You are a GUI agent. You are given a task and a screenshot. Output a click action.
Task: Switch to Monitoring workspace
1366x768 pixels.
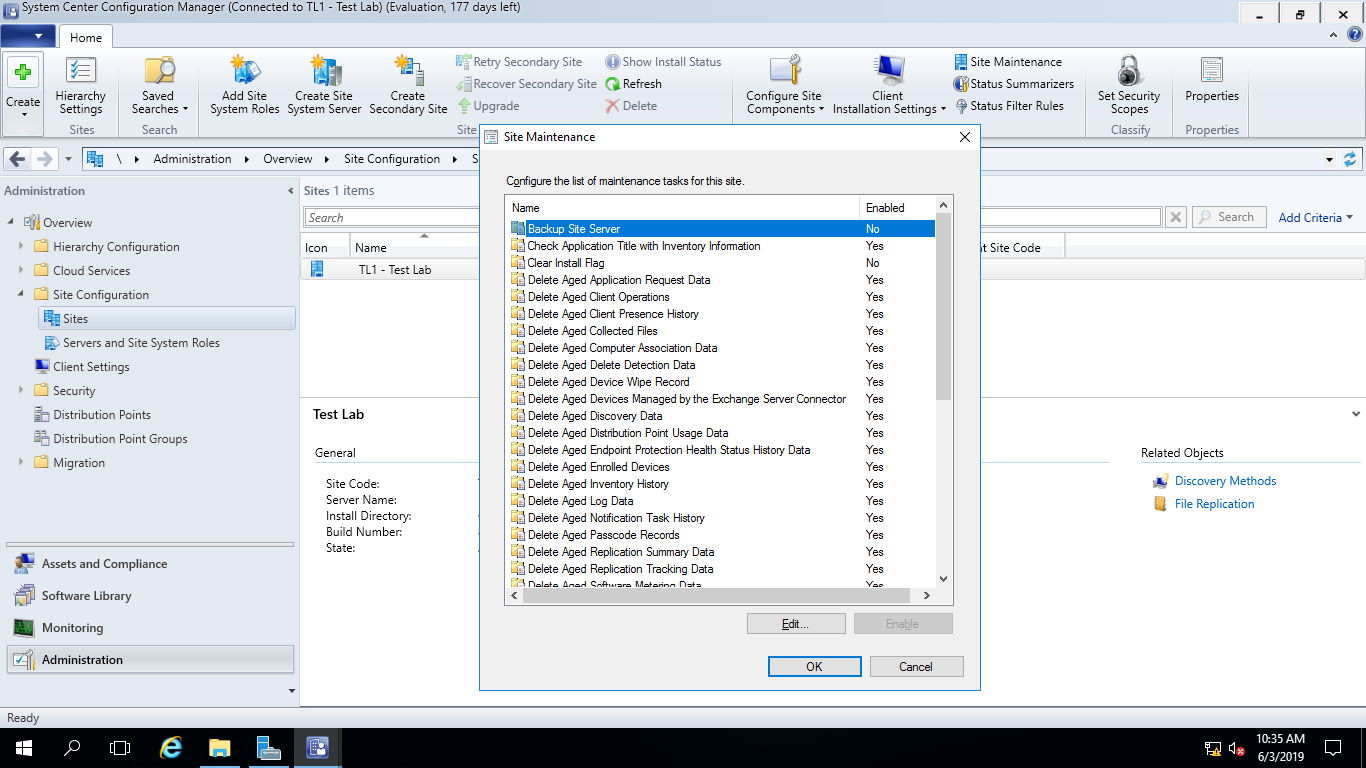coord(150,628)
